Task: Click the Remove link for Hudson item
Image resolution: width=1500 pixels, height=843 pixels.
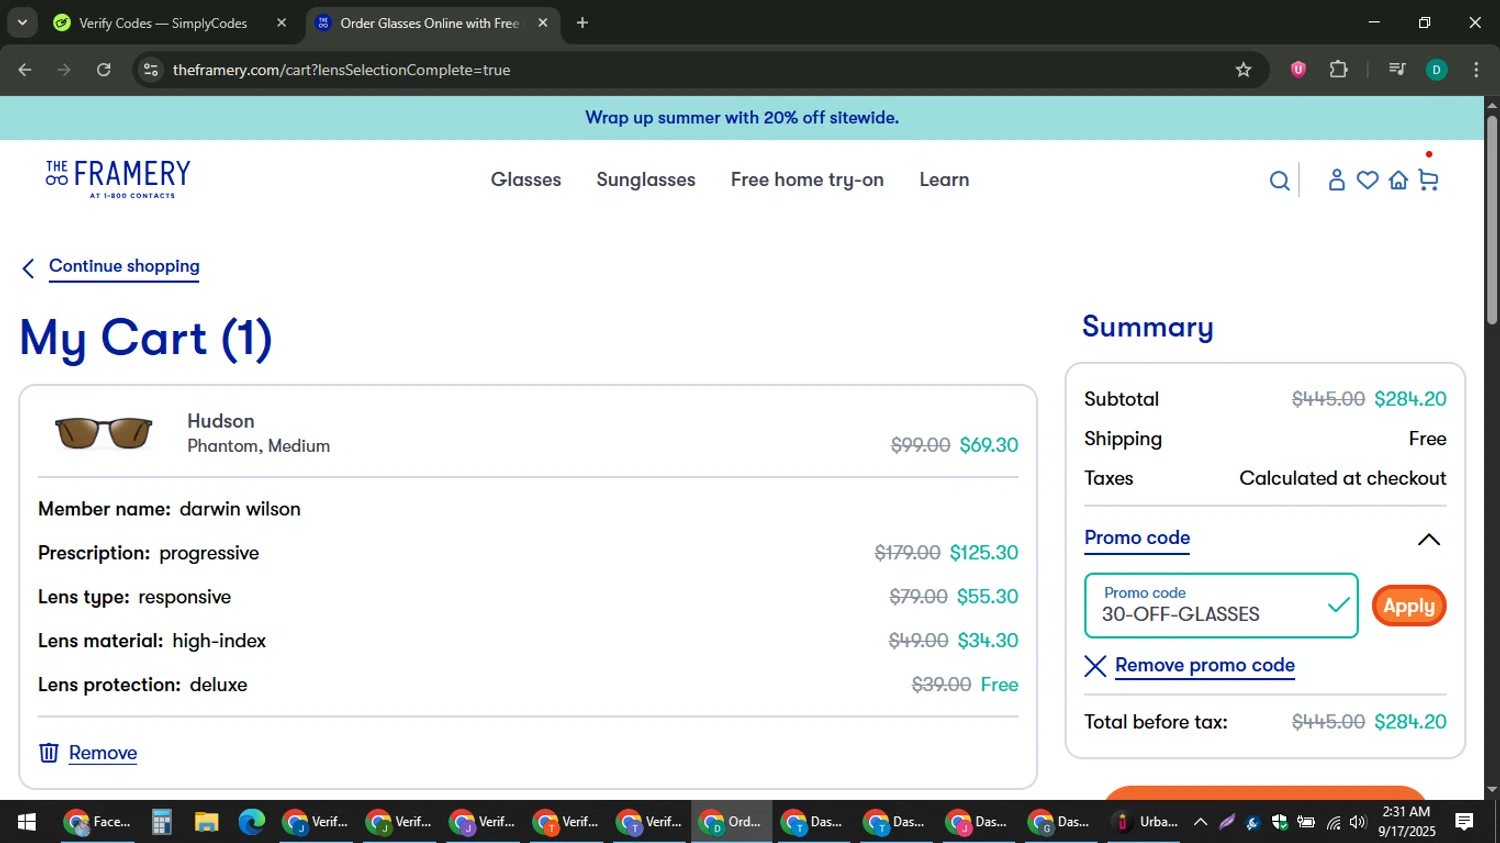Action: 103,753
